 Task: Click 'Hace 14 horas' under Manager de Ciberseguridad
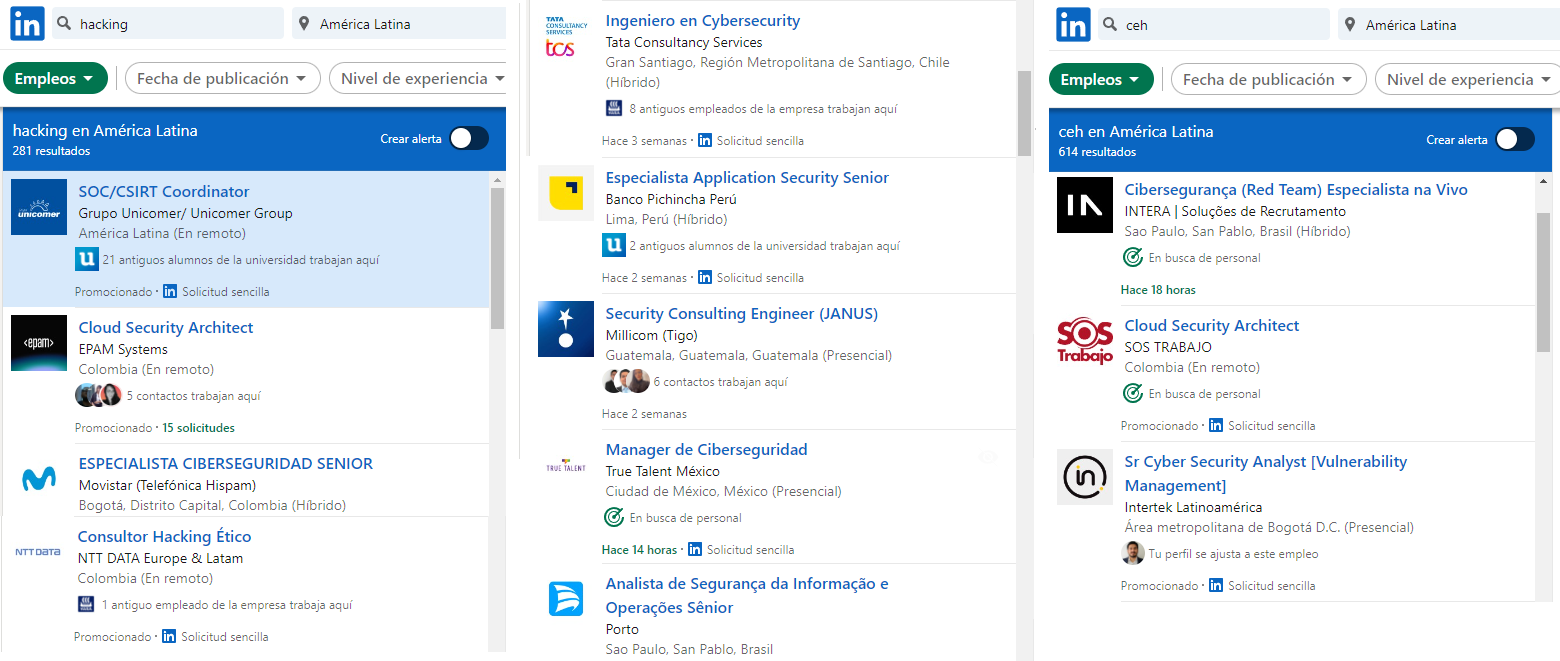[639, 550]
